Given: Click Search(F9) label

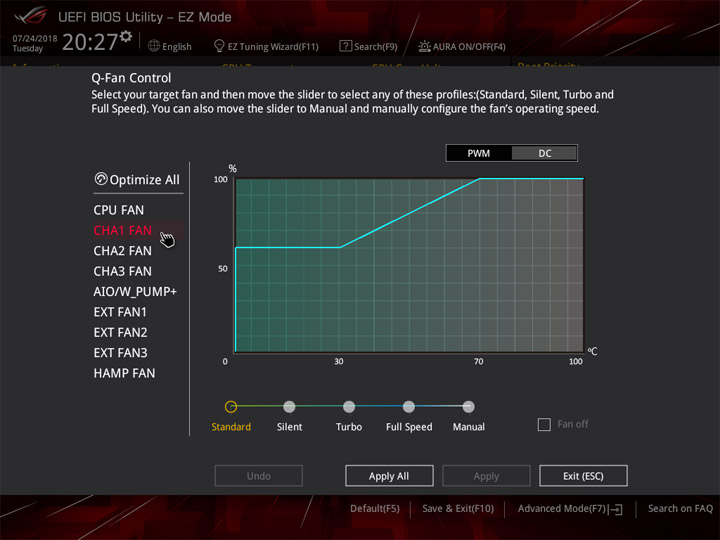Looking at the screenshot, I should click(376, 46).
